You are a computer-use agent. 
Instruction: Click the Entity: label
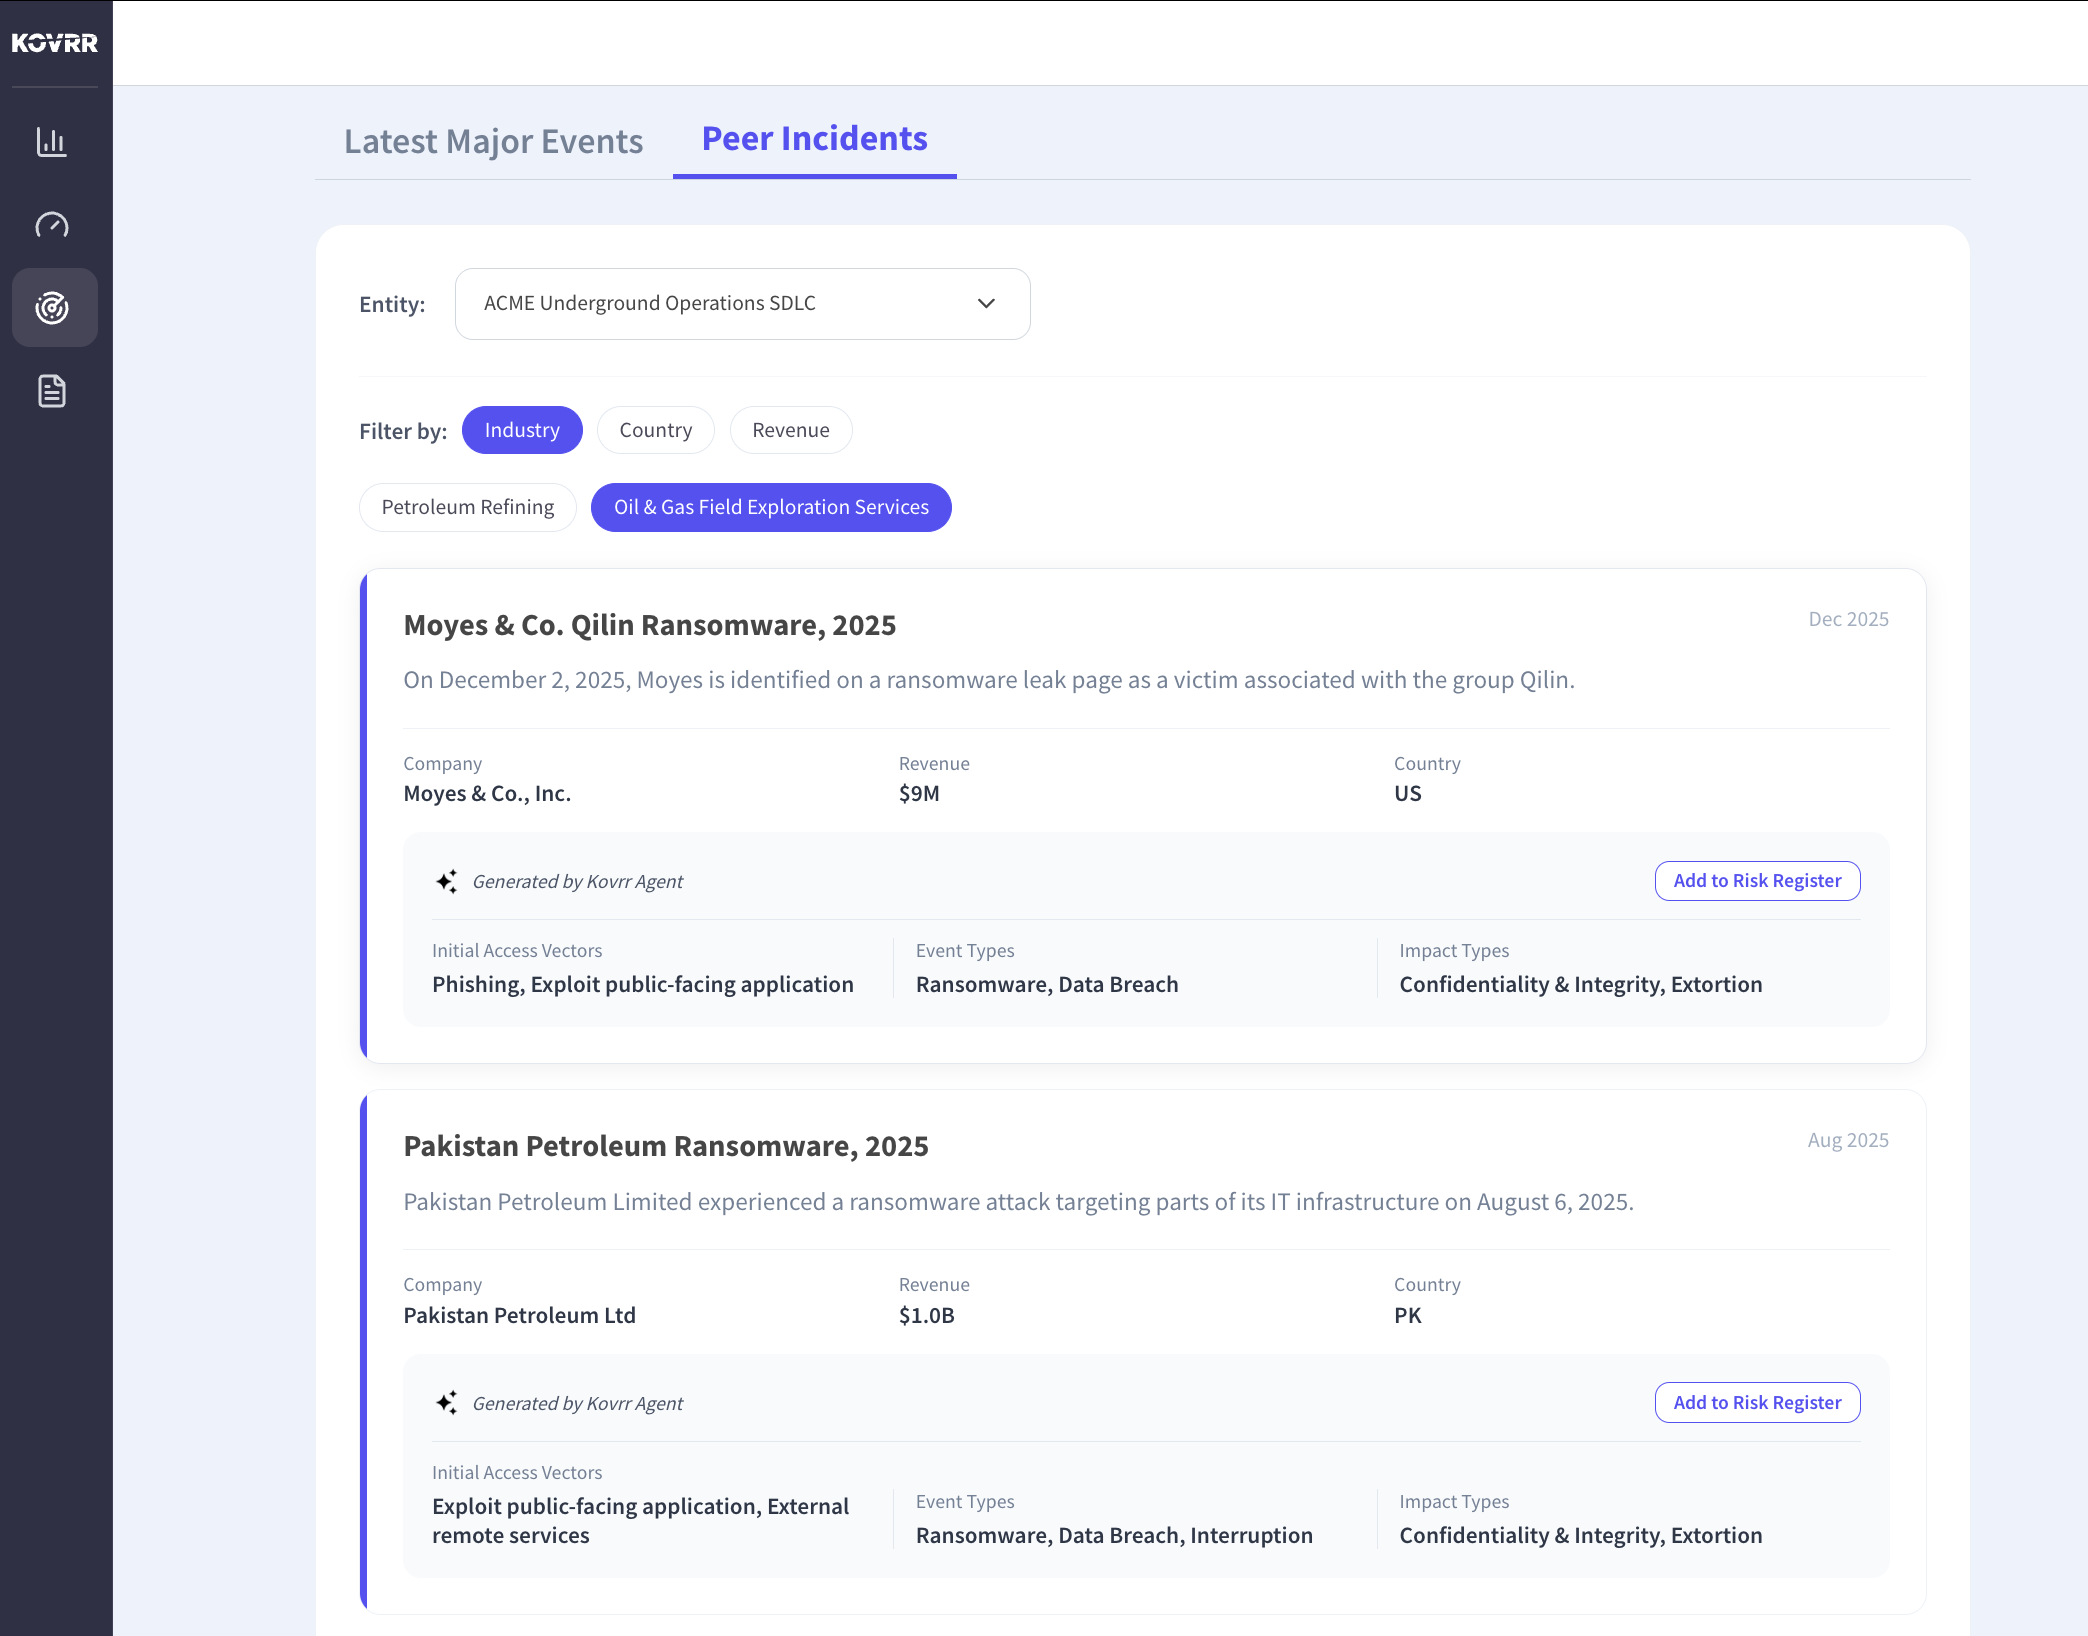pos(392,304)
